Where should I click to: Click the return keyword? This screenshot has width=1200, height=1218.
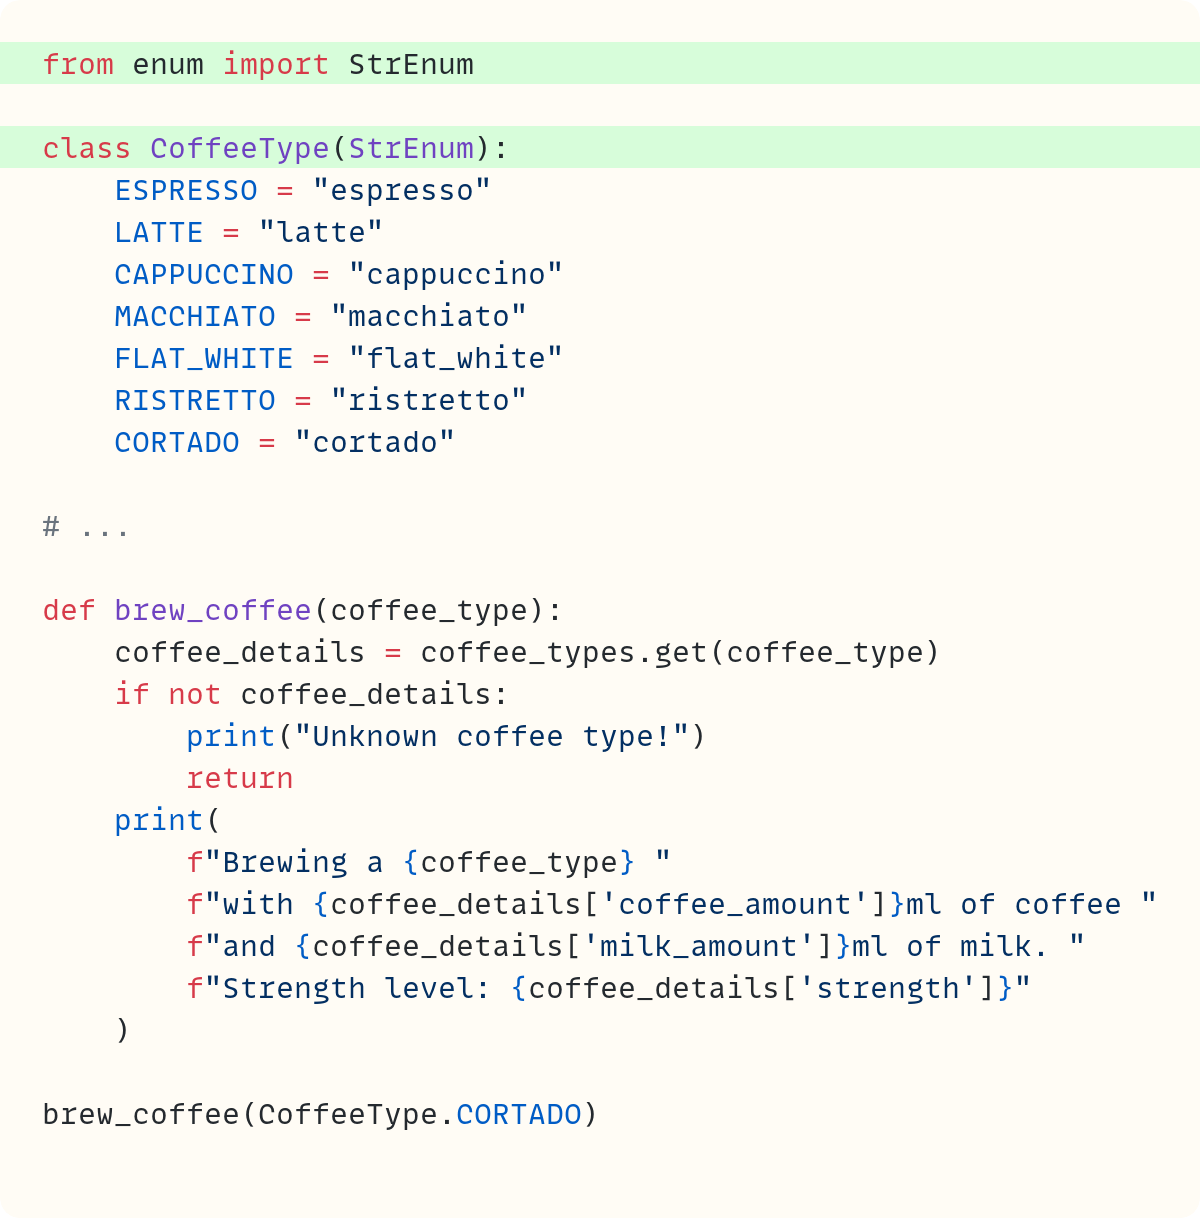pyautogui.click(x=240, y=778)
